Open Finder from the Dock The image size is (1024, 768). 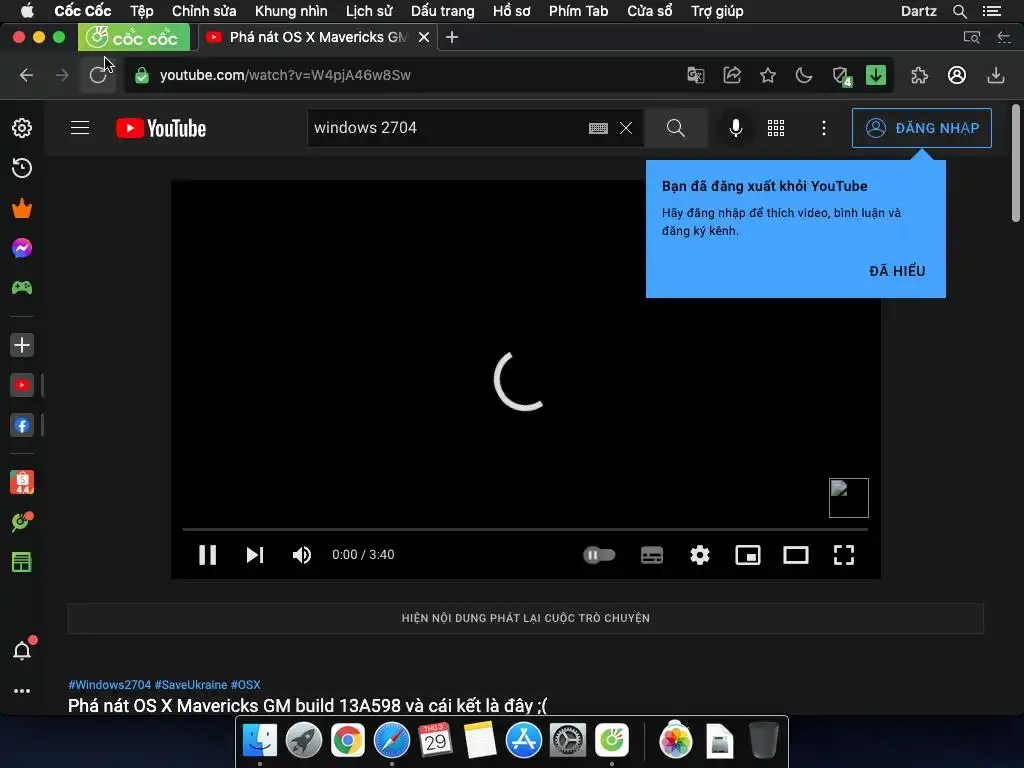[260, 741]
